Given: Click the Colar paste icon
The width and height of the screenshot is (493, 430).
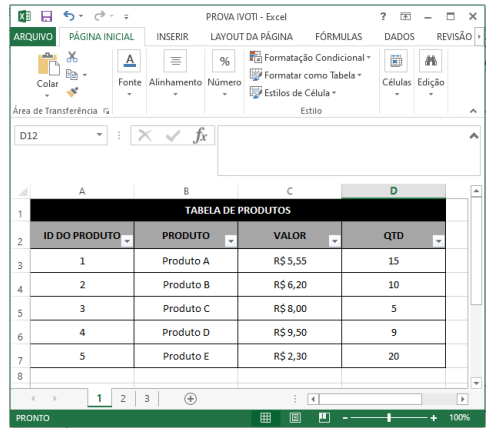Looking at the screenshot, I should pyautogui.click(x=48, y=64).
